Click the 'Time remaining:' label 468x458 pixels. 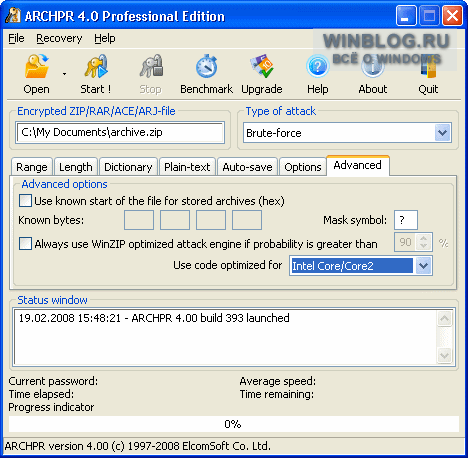(277, 394)
